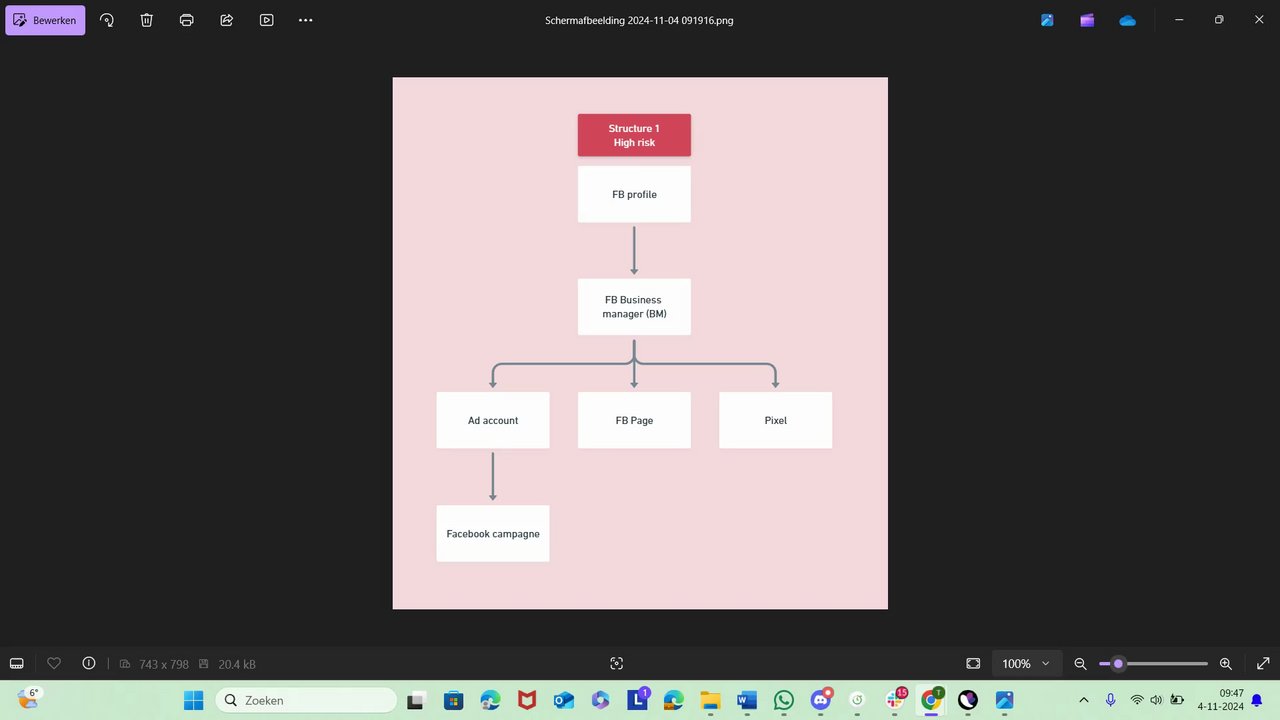1280x720 pixels.
Task: Open Outlook from the taskbar
Action: point(563,700)
